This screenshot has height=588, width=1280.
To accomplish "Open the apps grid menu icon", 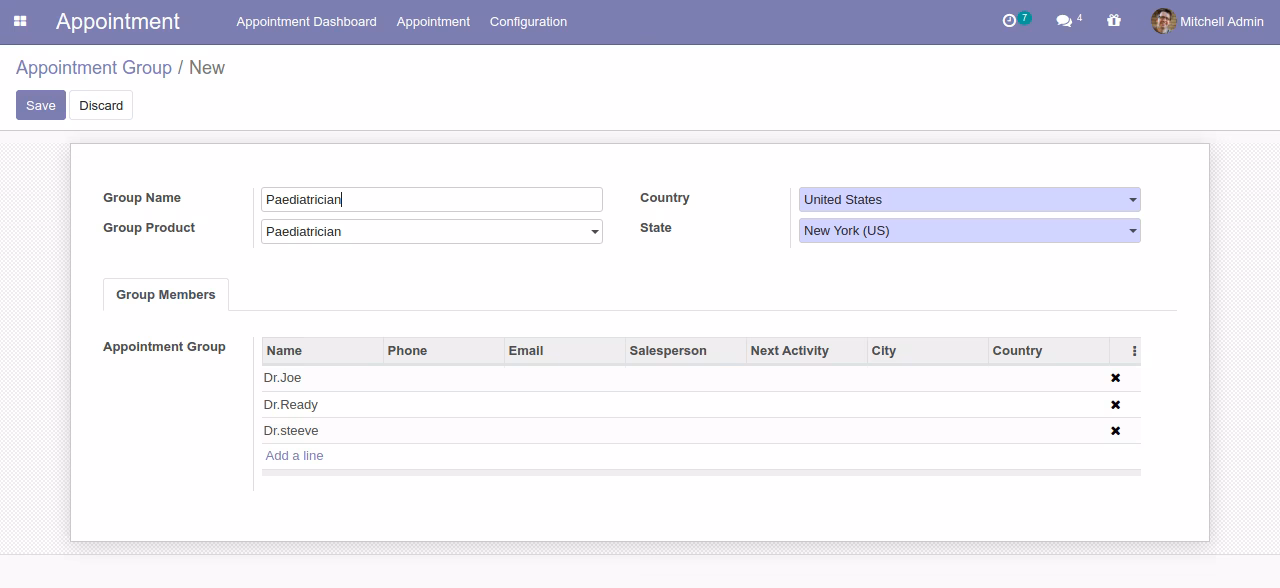I will click(20, 21).
